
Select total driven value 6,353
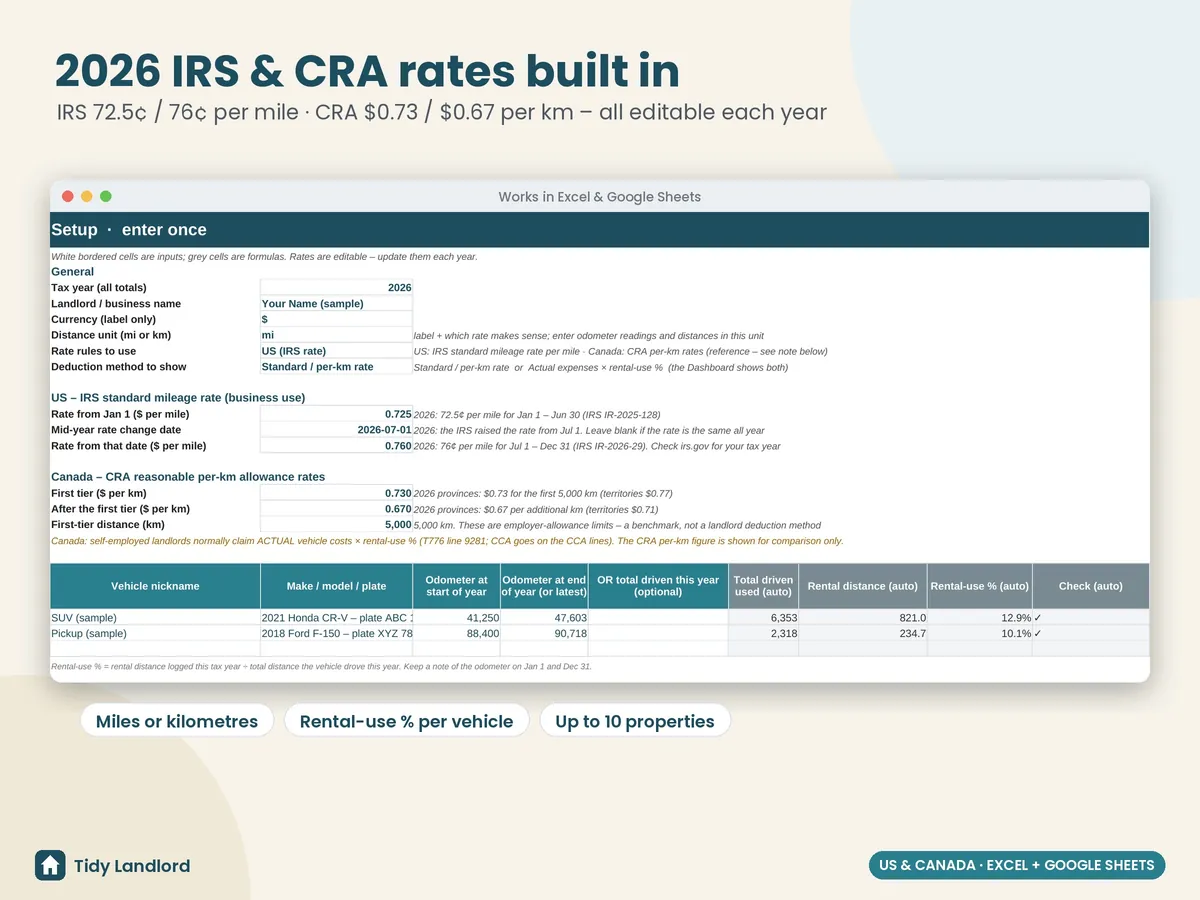[763, 618]
